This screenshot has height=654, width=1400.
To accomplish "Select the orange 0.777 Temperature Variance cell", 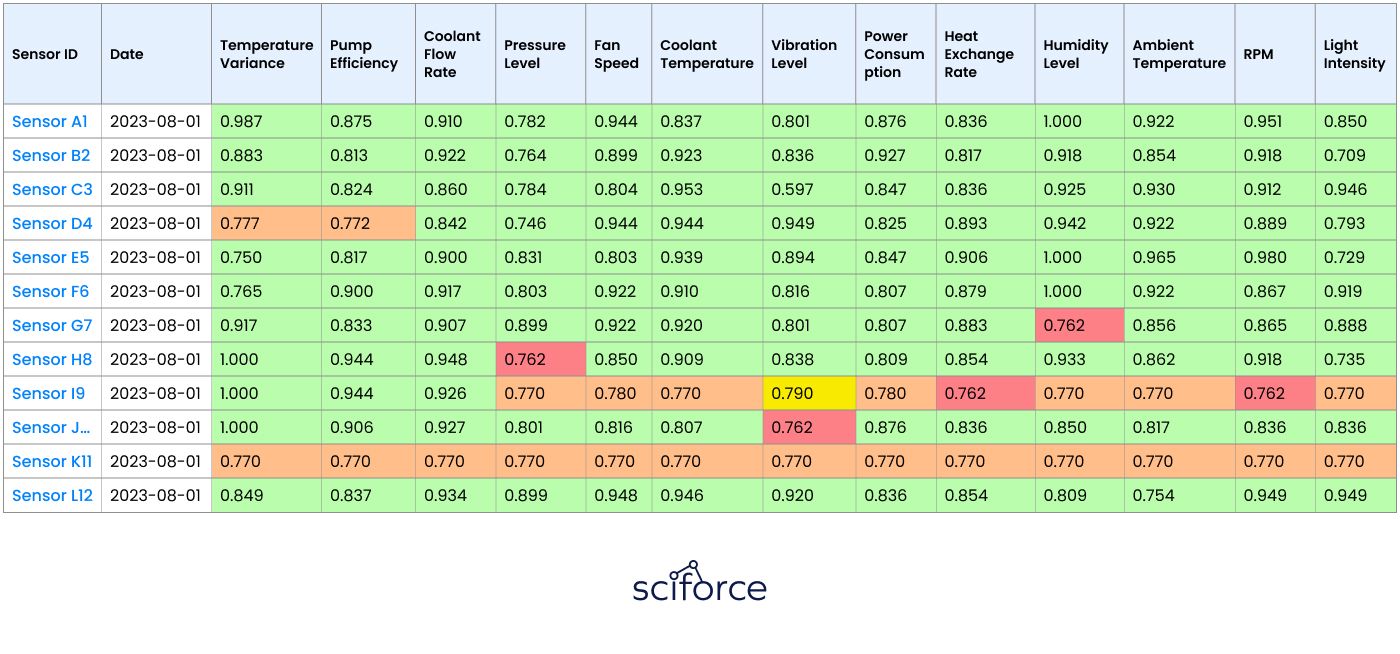I will tap(266, 223).
